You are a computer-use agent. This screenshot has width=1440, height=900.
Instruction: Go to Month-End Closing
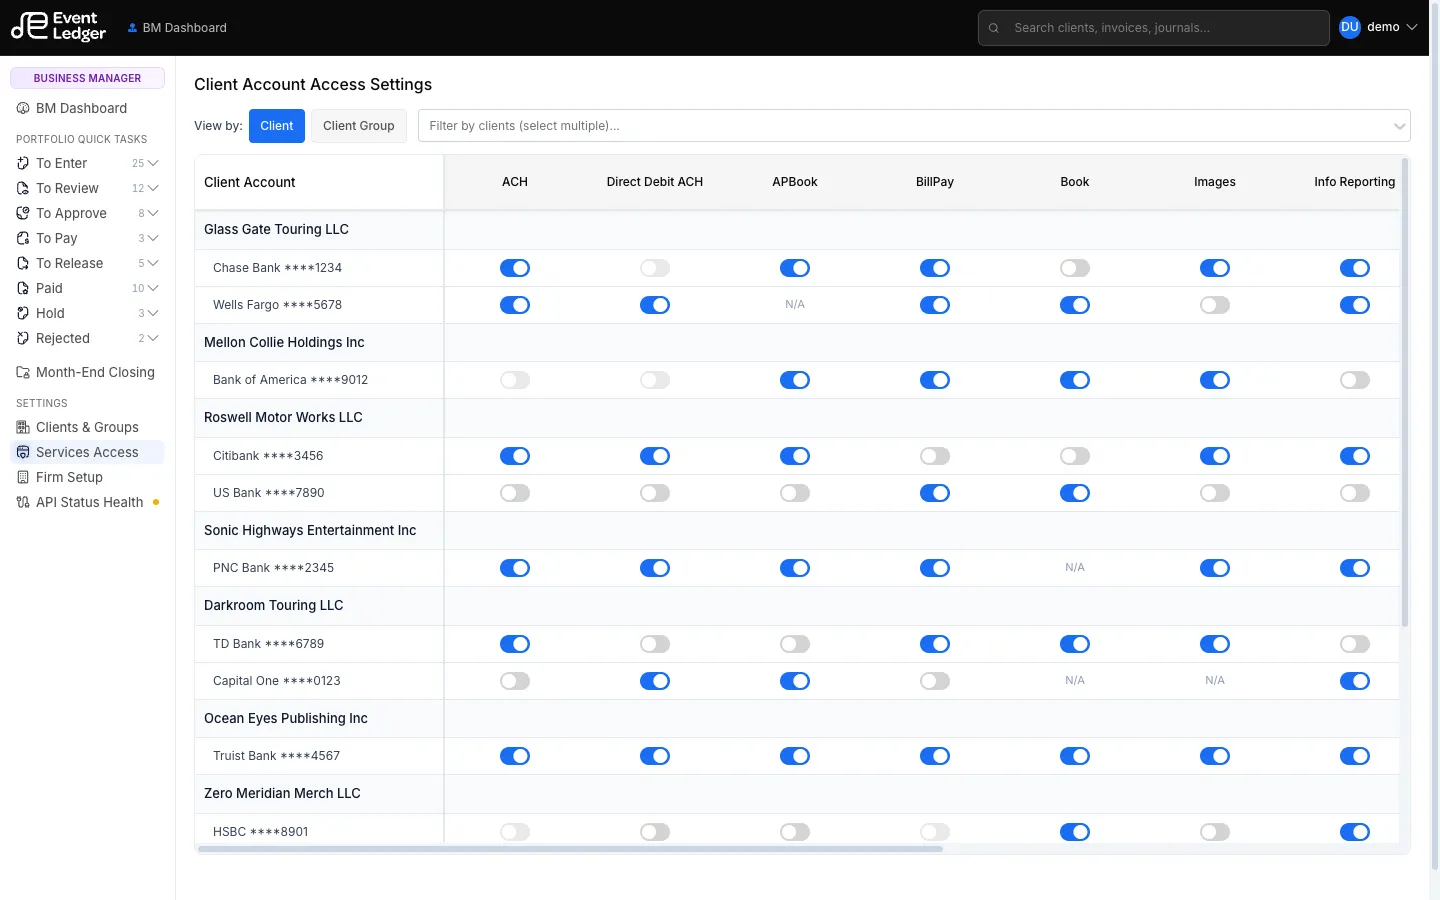[x=87, y=372]
